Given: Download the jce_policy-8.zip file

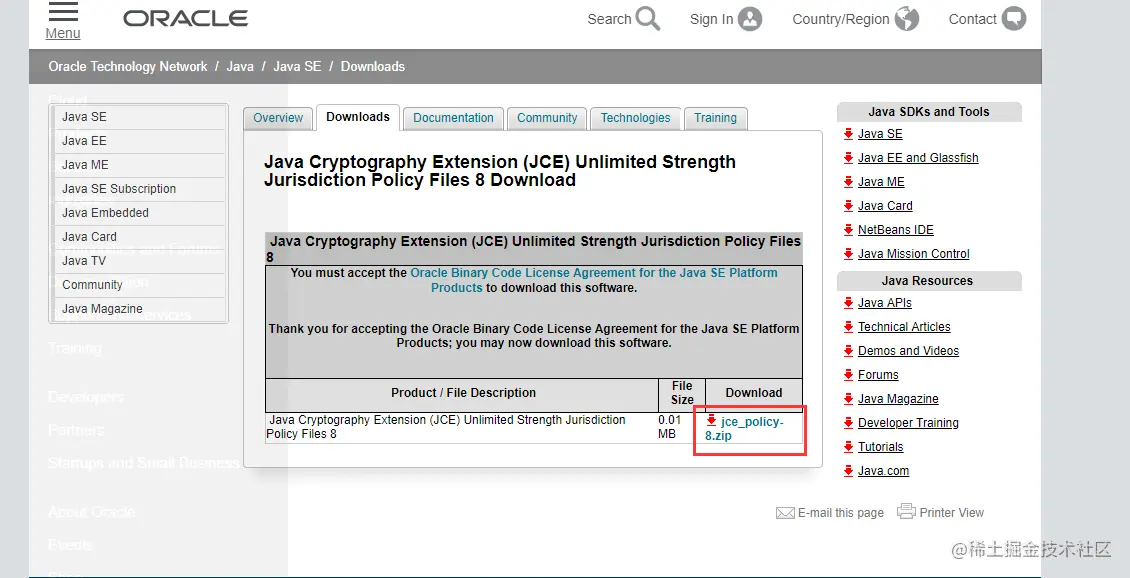Looking at the screenshot, I should [x=744, y=428].
